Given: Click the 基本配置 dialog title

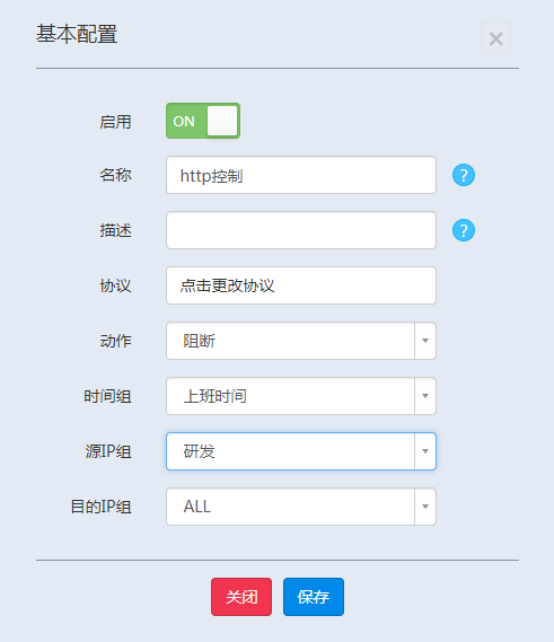Looking at the screenshot, I should coord(77,34).
